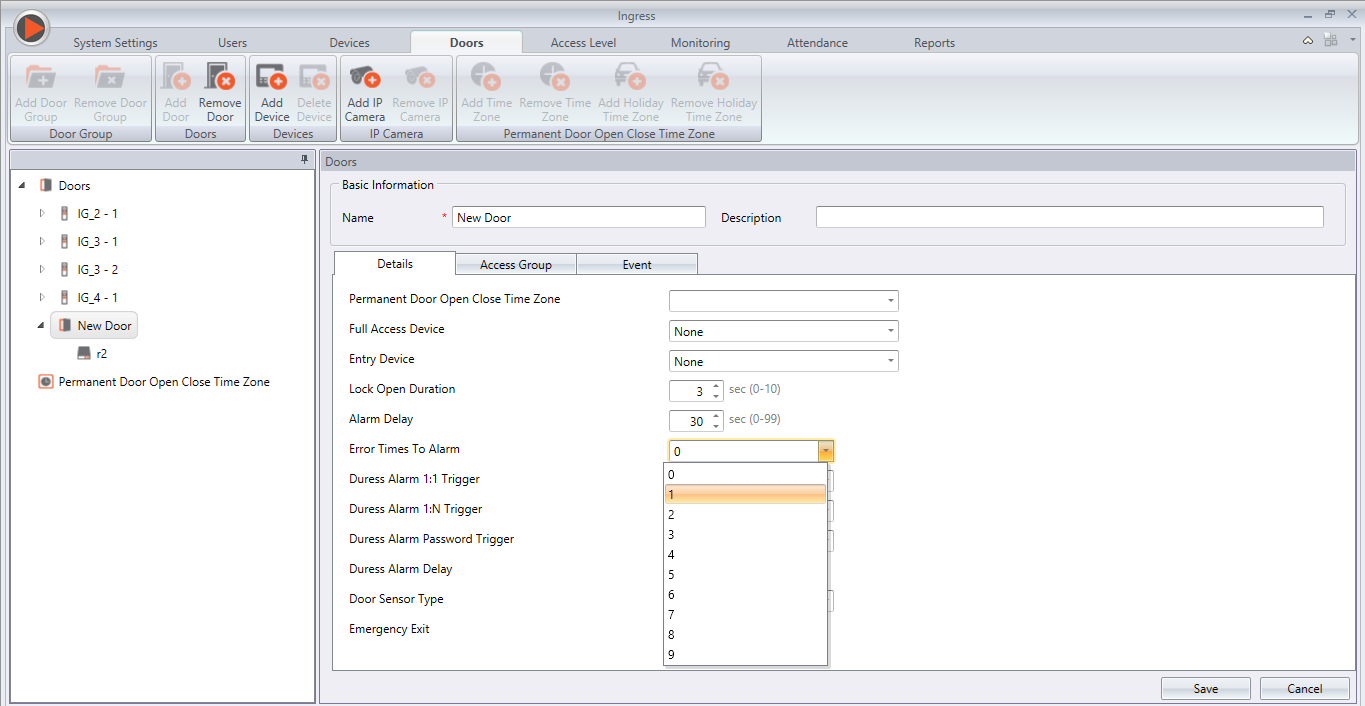Decrease Alarm Delay with down spinner
Viewport: 1365px width, 706px height.
tap(716, 426)
